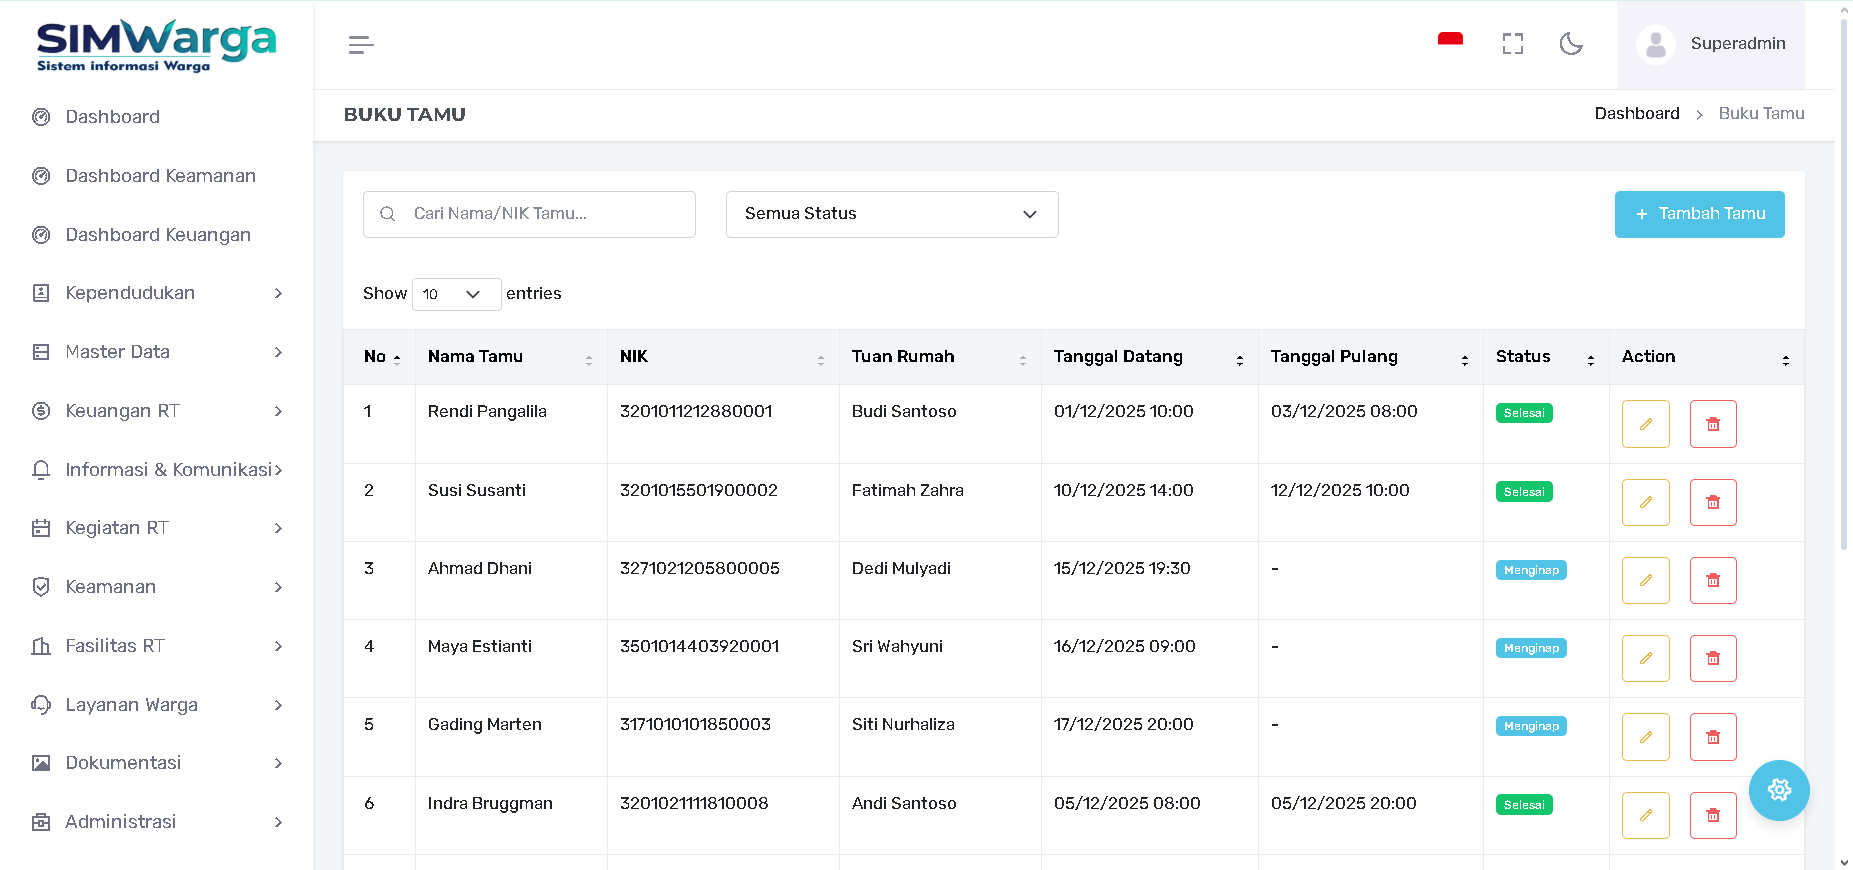This screenshot has width=1853, height=870.
Task: Toggle dark mode with moon icon
Action: [1571, 44]
